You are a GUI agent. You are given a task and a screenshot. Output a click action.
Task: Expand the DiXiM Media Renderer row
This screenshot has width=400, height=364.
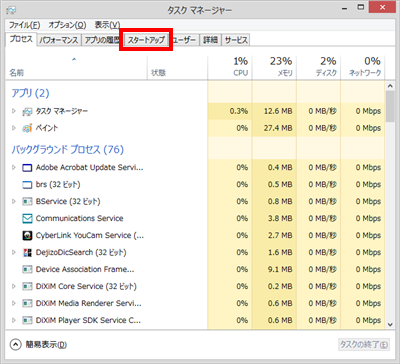(x=14, y=303)
